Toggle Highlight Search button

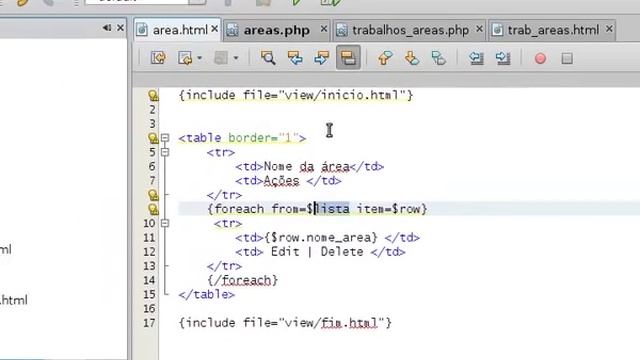pyautogui.click(x=348, y=58)
